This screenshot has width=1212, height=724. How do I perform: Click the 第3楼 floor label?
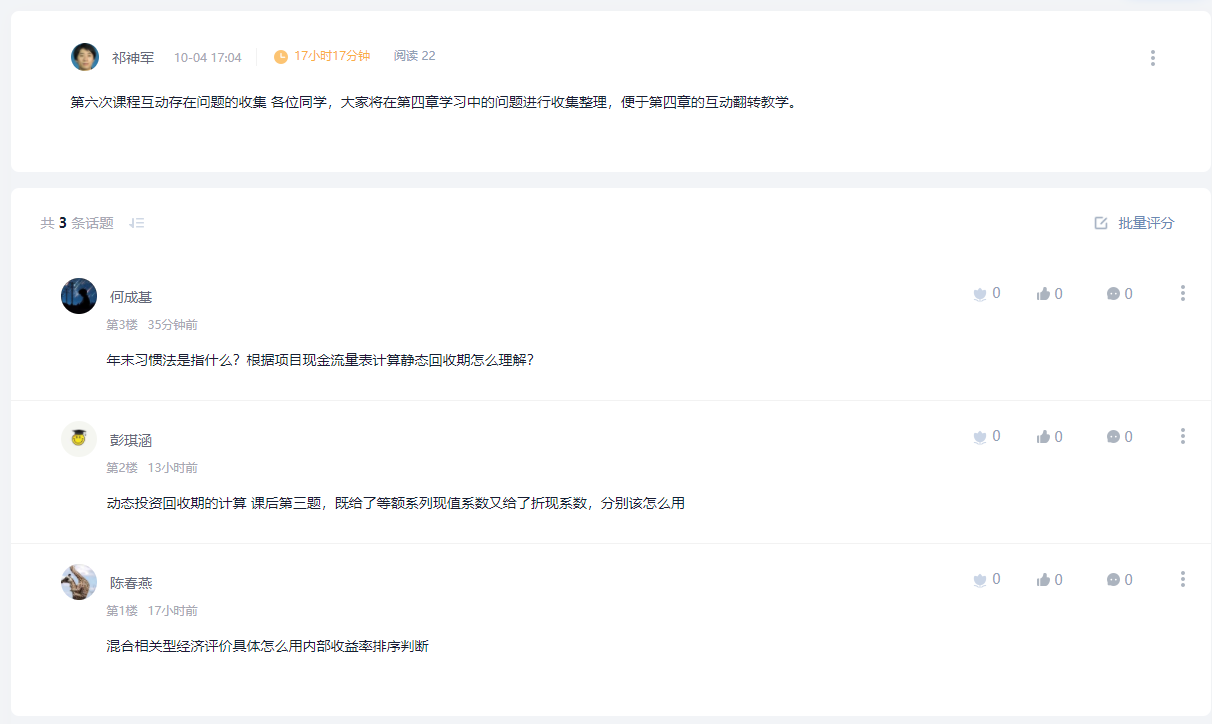pyautogui.click(x=122, y=325)
